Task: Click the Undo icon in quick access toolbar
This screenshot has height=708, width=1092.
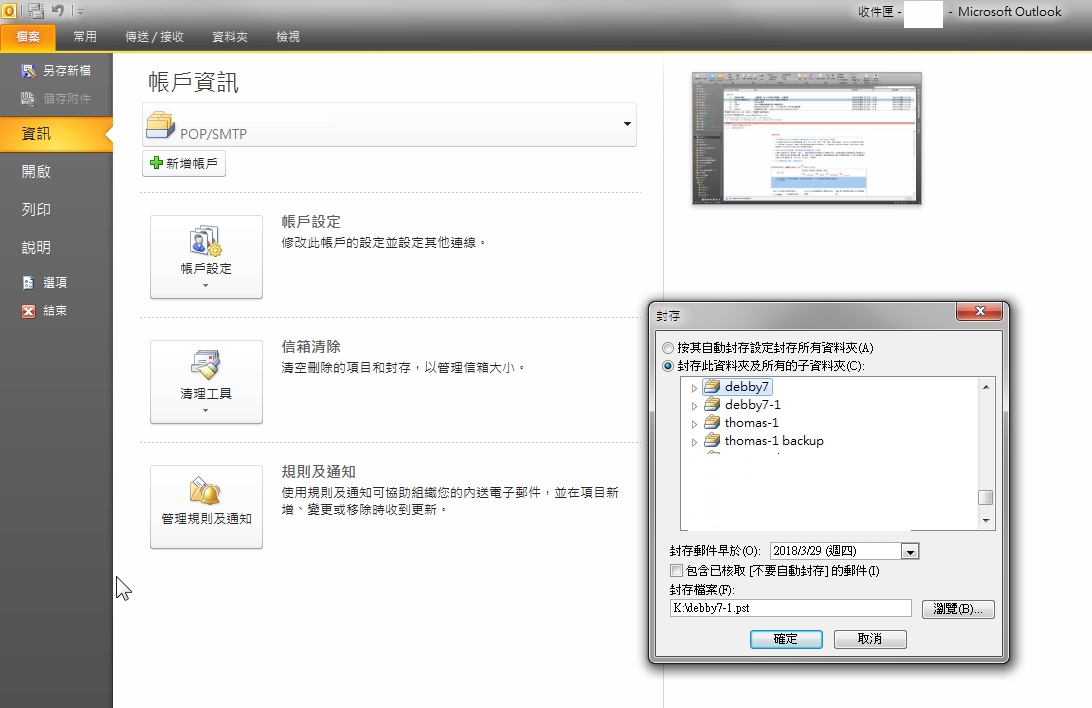Action: pyautogui.click(x=56, y=10)
